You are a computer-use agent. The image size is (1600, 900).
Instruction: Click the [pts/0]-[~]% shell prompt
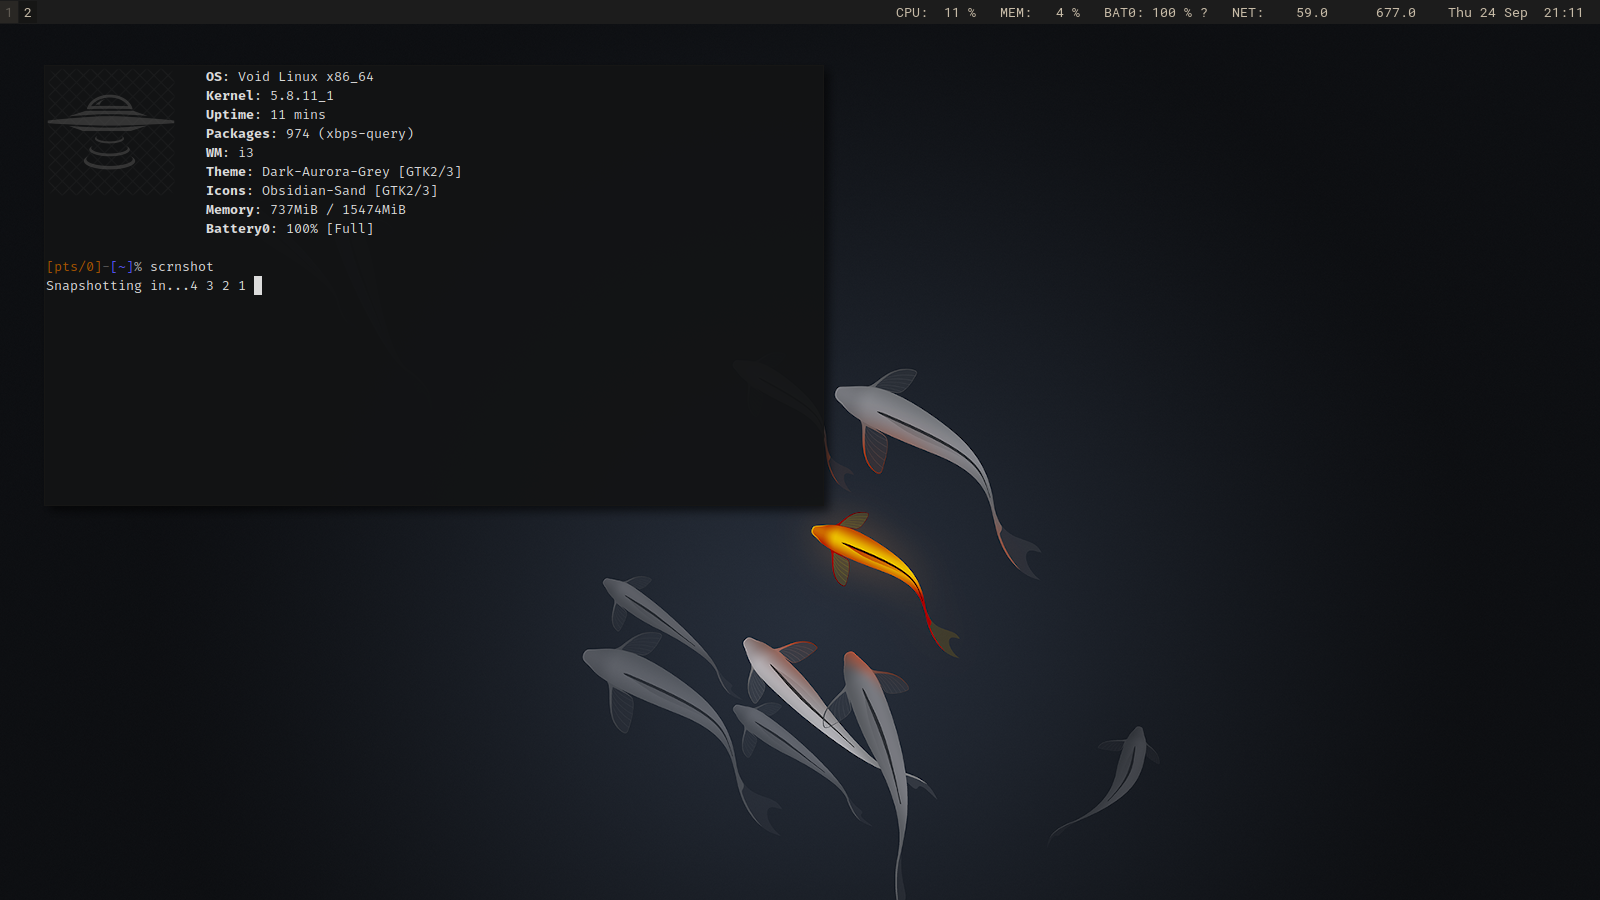[94, 267]
